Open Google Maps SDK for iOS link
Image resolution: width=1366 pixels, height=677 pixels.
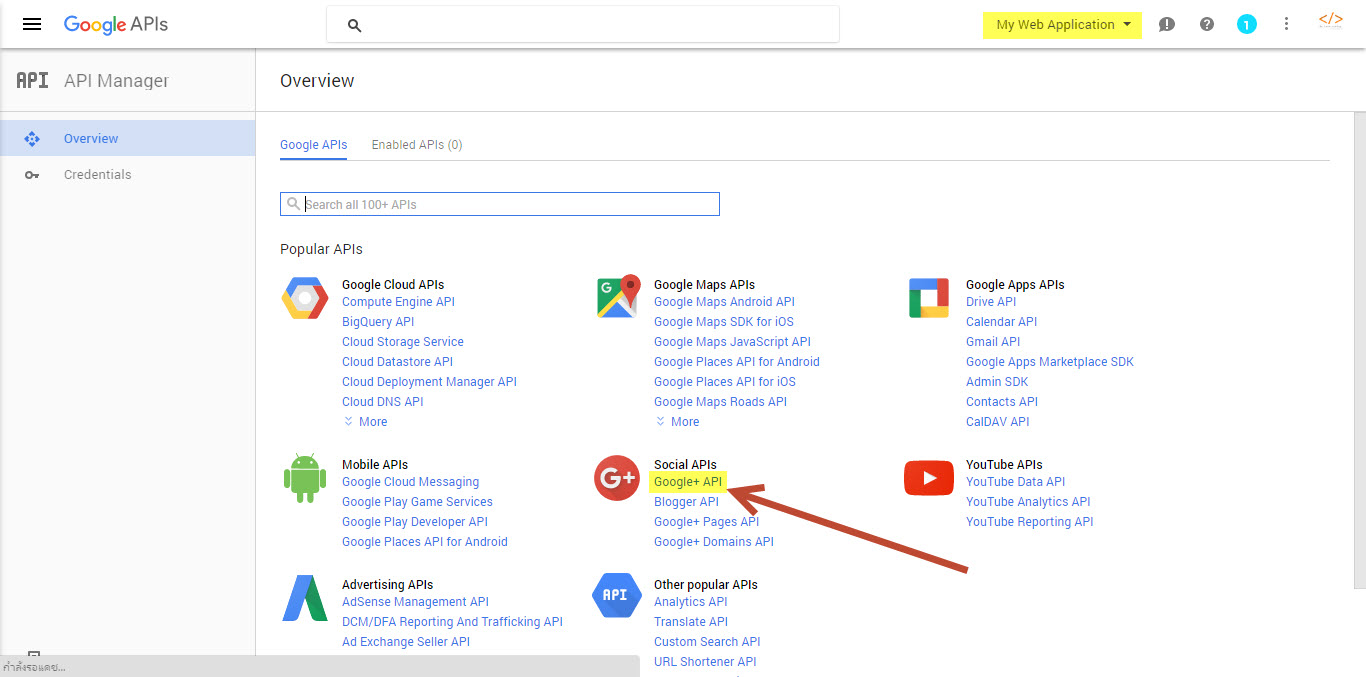(x=724, y=322)
